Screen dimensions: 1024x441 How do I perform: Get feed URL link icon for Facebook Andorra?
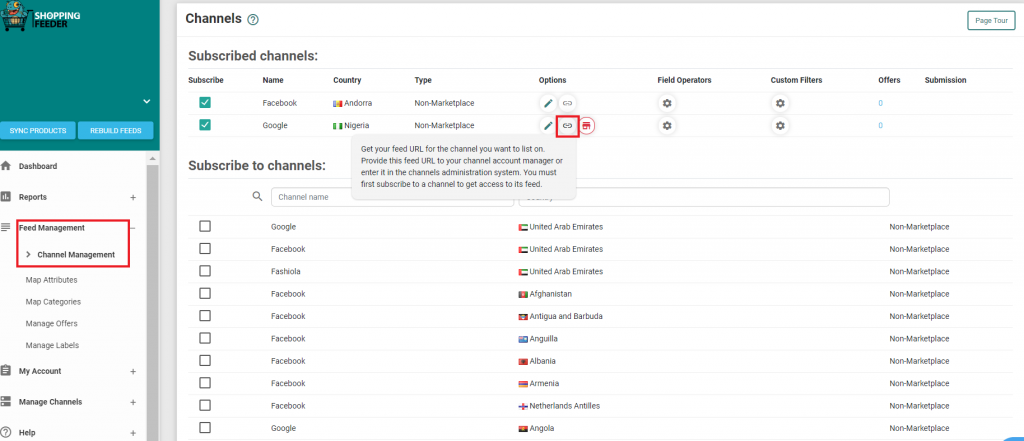click(x=568, y=103)
